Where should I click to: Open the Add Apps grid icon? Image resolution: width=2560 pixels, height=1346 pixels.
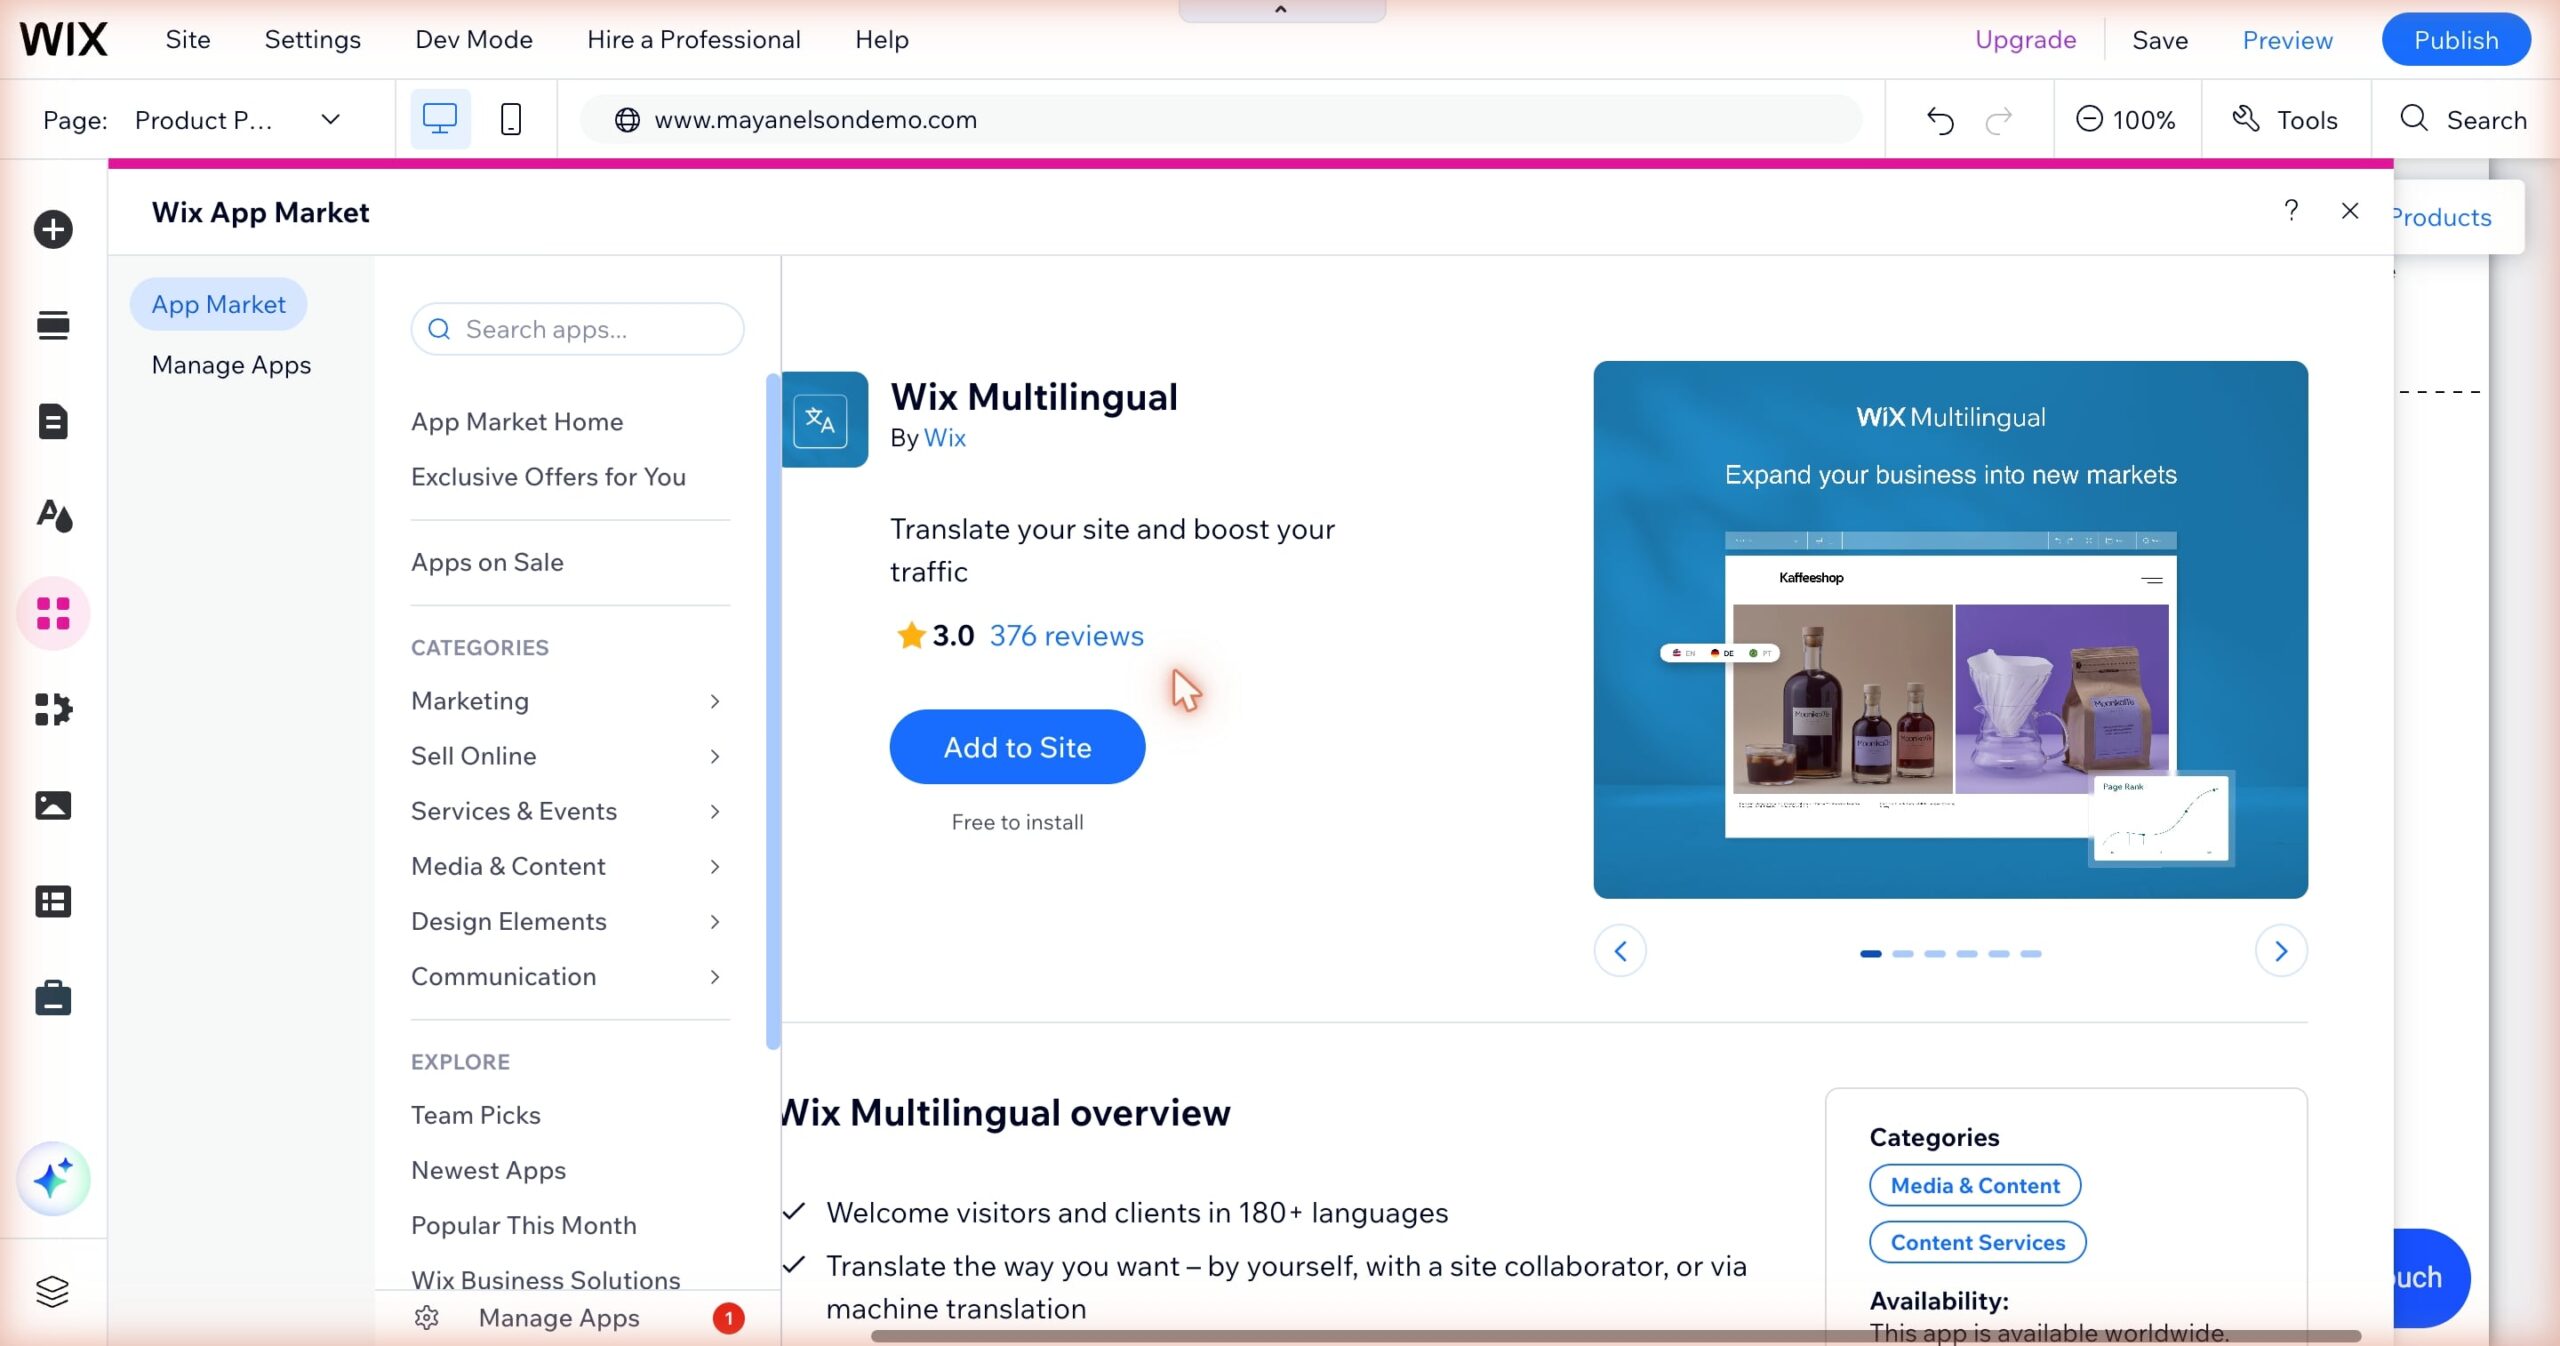(53, 613)
